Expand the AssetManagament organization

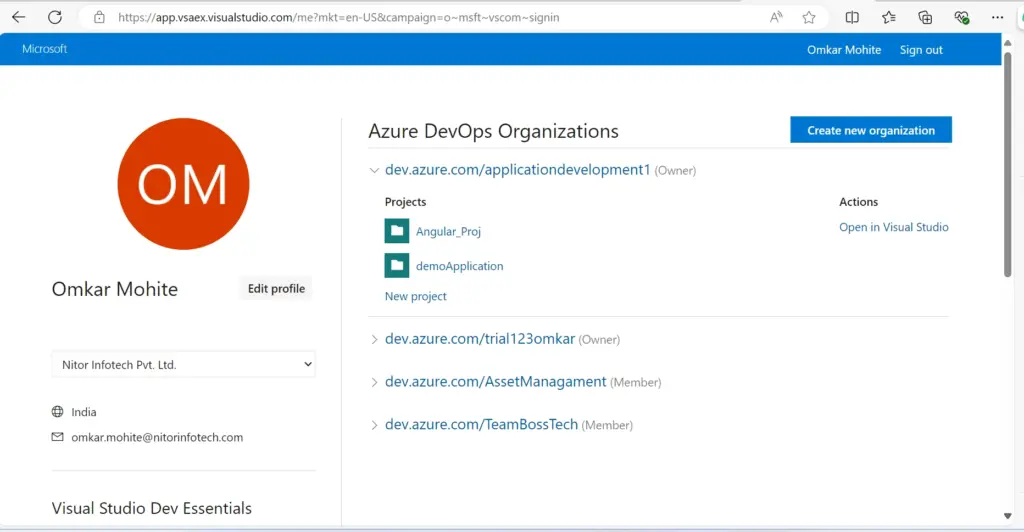click(x=374, y=382)
